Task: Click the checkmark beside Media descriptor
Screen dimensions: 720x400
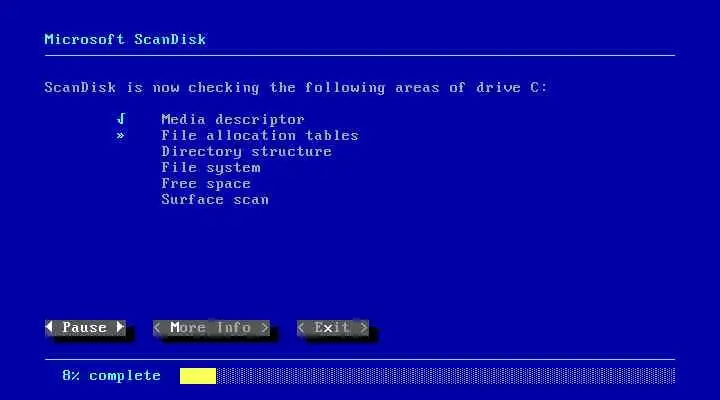Action: click(121, 119)
